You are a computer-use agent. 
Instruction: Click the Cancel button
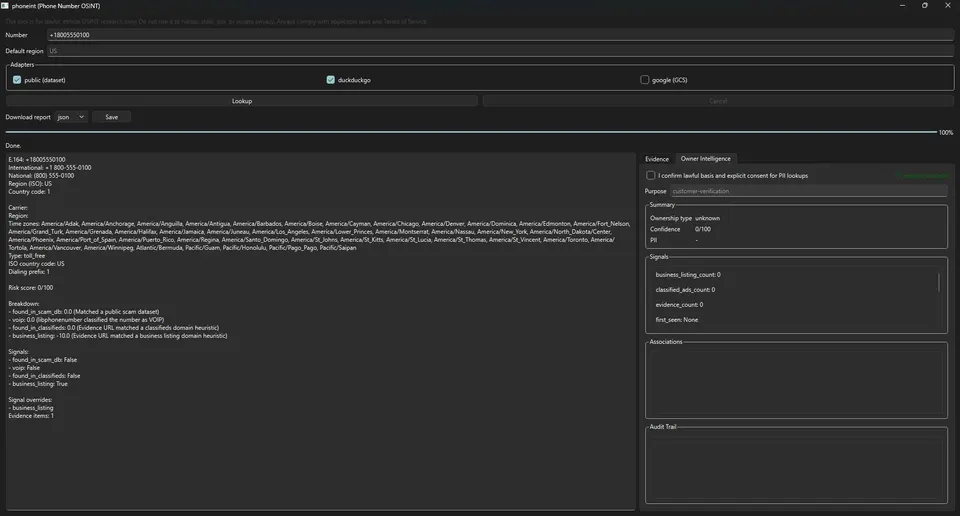[718, 101]
